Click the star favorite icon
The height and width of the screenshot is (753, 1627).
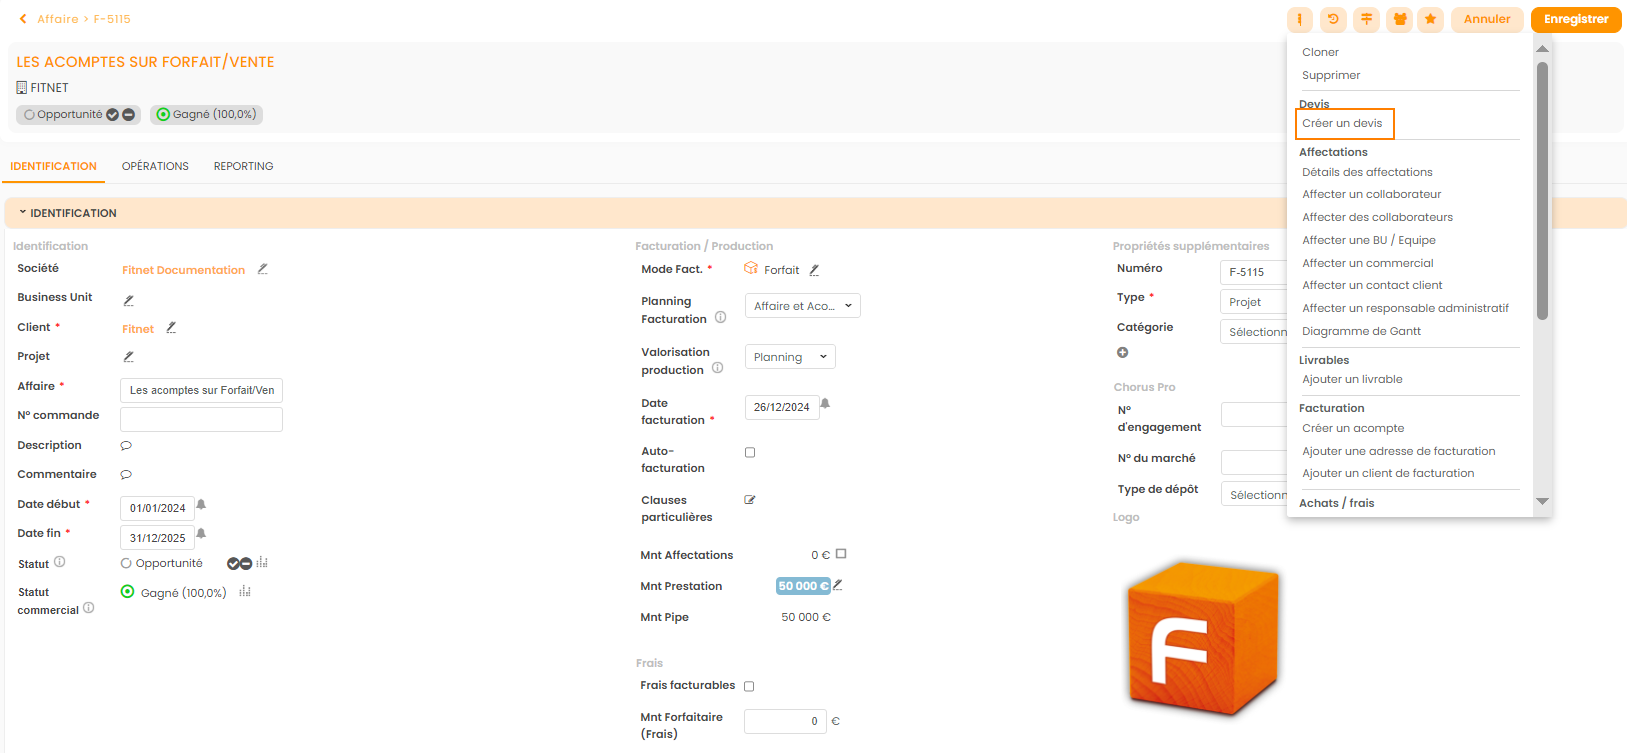tap(1431, 19)
